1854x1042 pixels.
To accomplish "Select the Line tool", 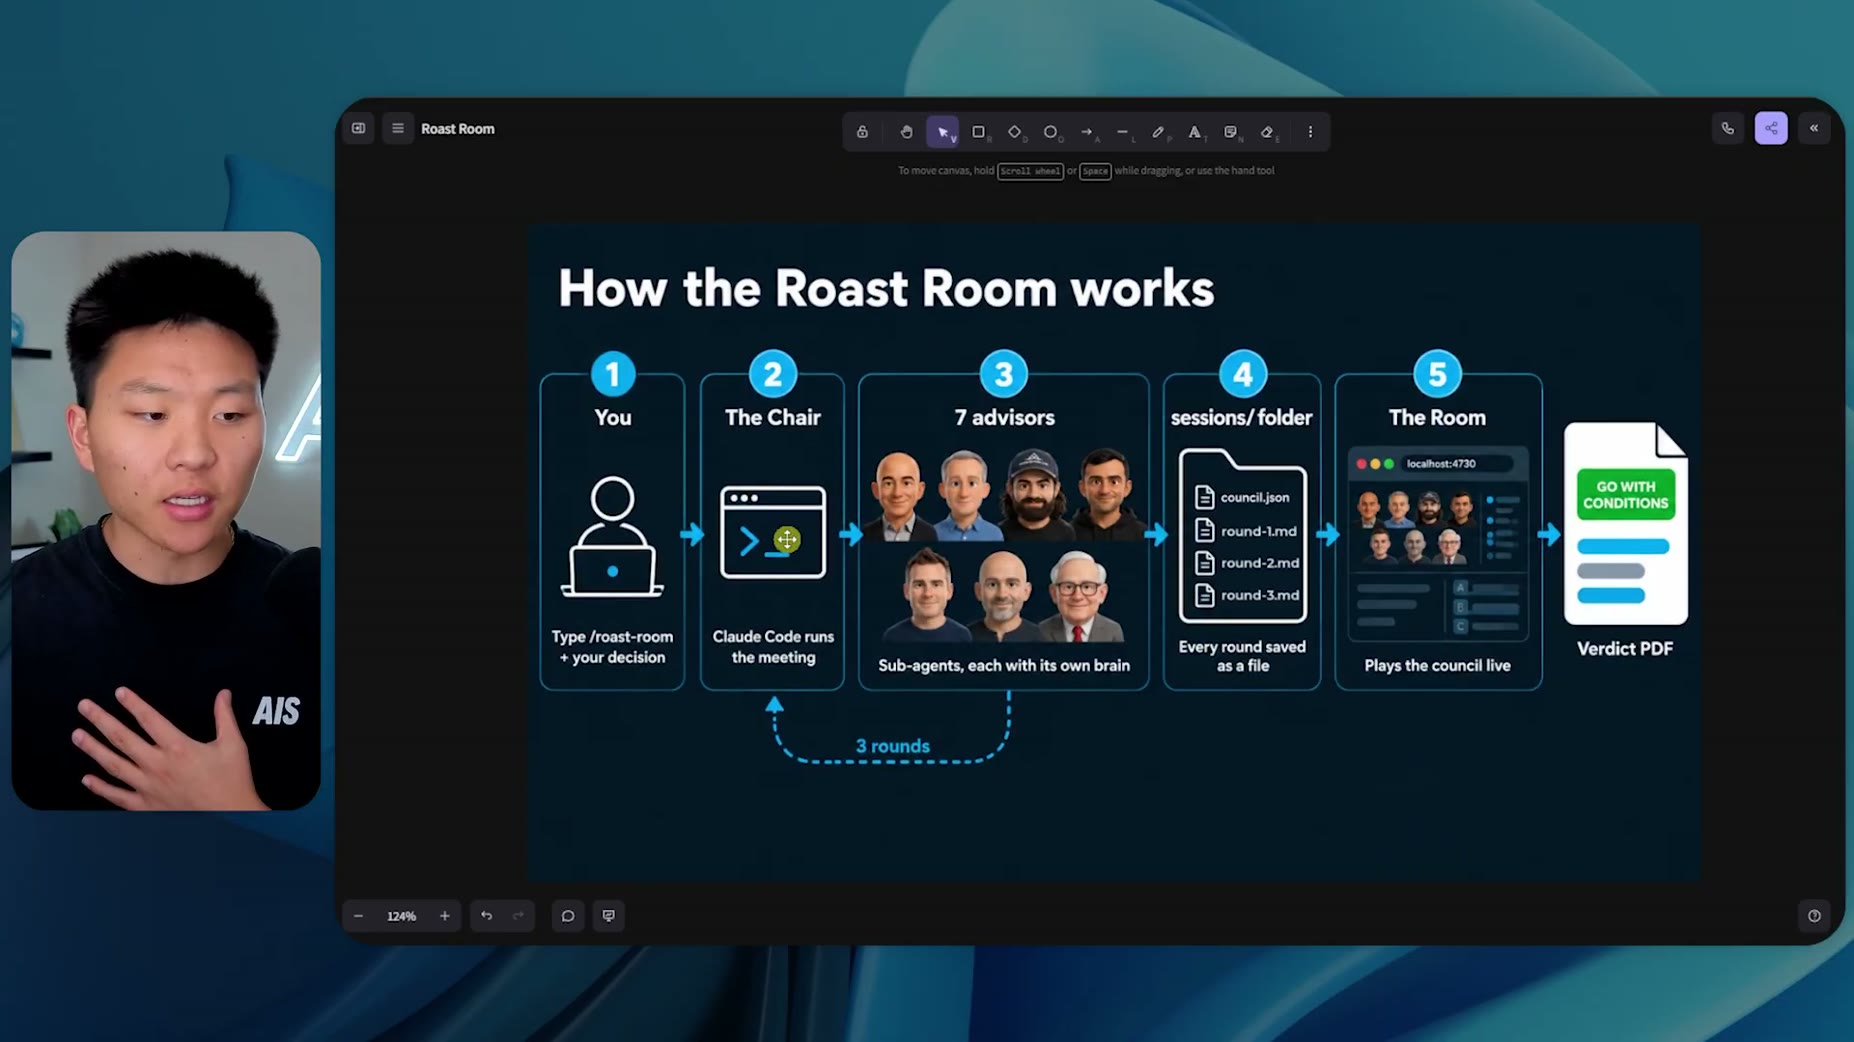I will 1123,132.
